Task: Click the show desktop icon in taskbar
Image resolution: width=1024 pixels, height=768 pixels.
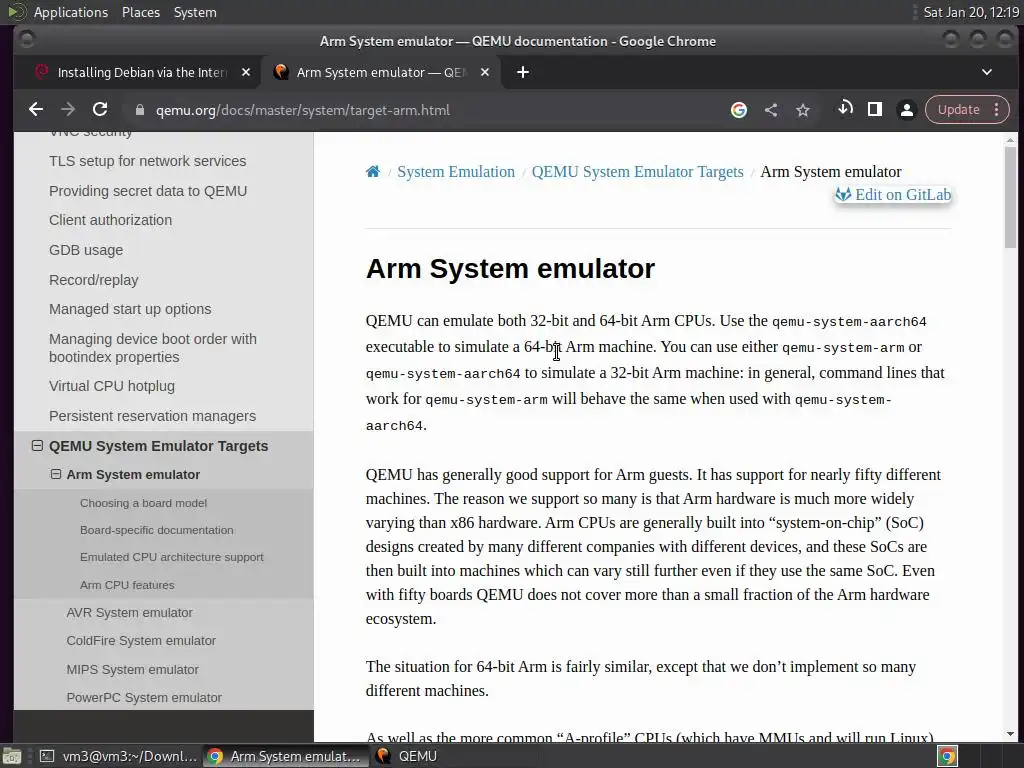Action: click(12, 756)
